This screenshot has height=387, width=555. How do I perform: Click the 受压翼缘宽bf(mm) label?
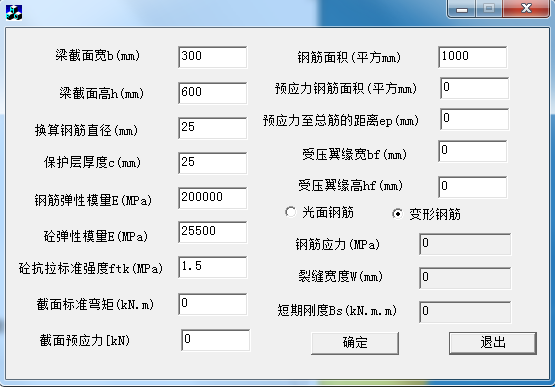pos(354,154)
